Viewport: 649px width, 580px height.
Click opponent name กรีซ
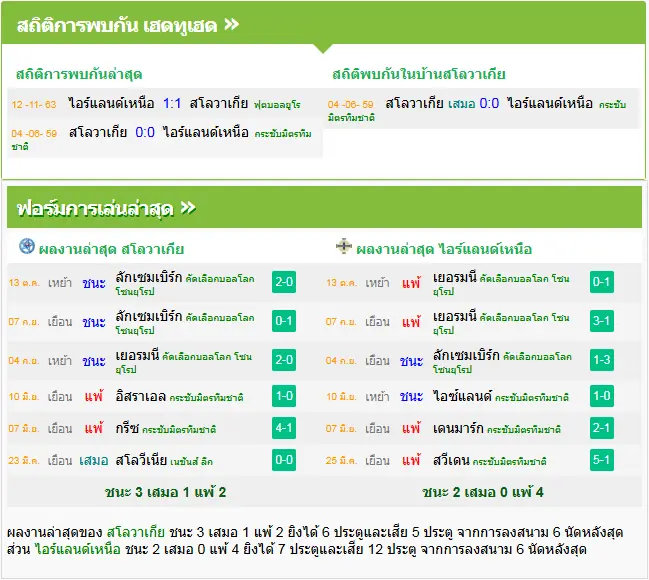(x=127, y=428)
